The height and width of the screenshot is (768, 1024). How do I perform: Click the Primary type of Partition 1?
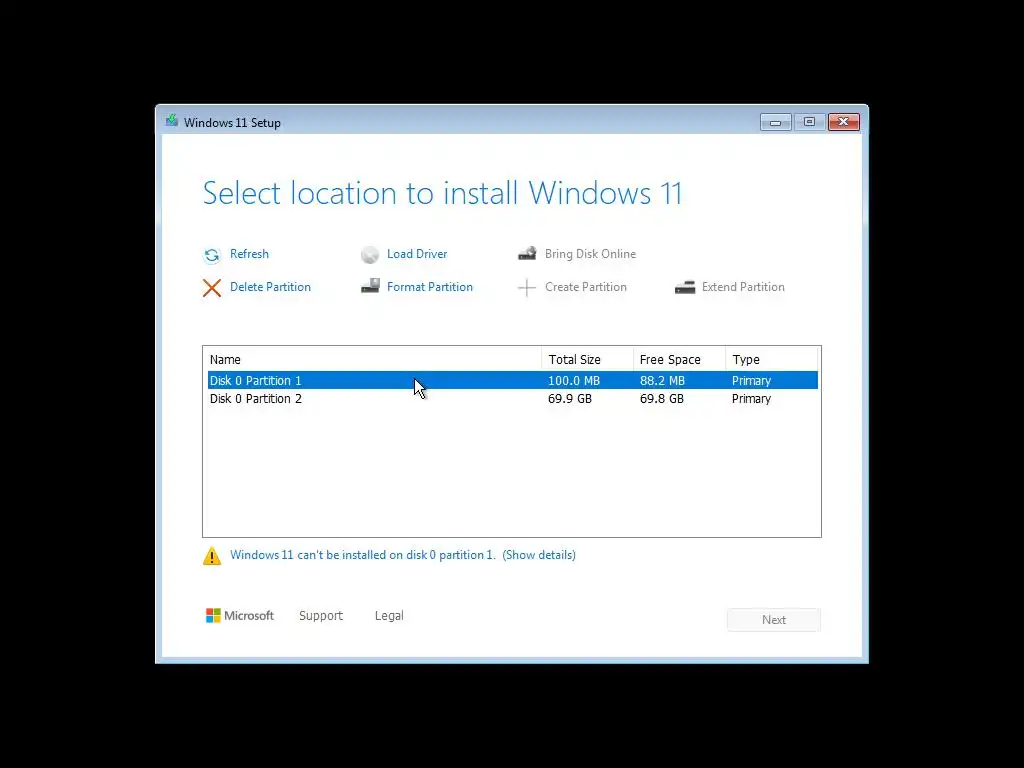751,380
